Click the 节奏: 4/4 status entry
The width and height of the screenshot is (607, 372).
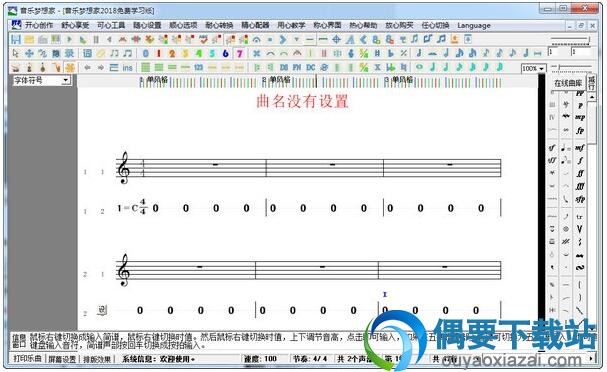coord(310,359)
